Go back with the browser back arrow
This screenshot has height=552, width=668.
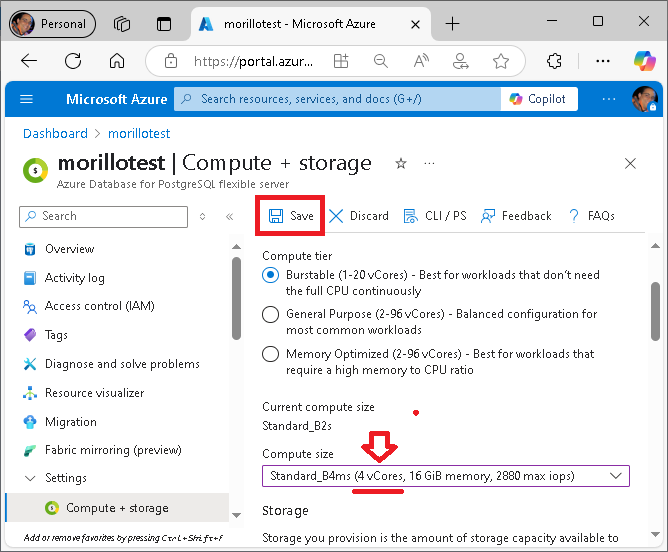coord(29,61)
